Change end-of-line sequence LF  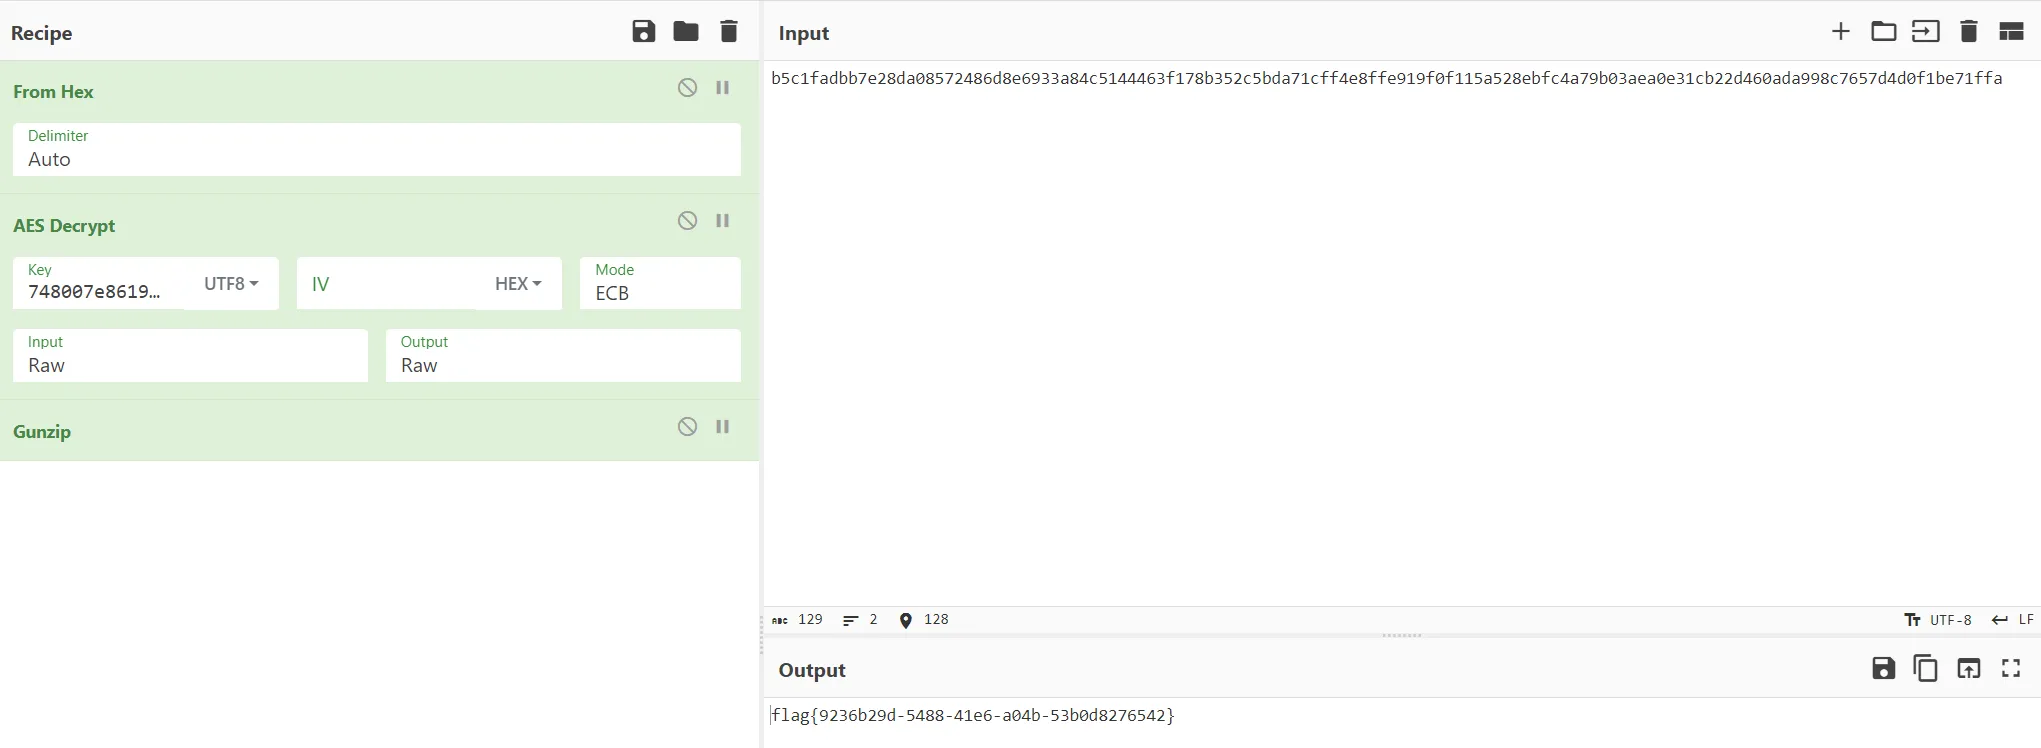tap(2013, 620)
